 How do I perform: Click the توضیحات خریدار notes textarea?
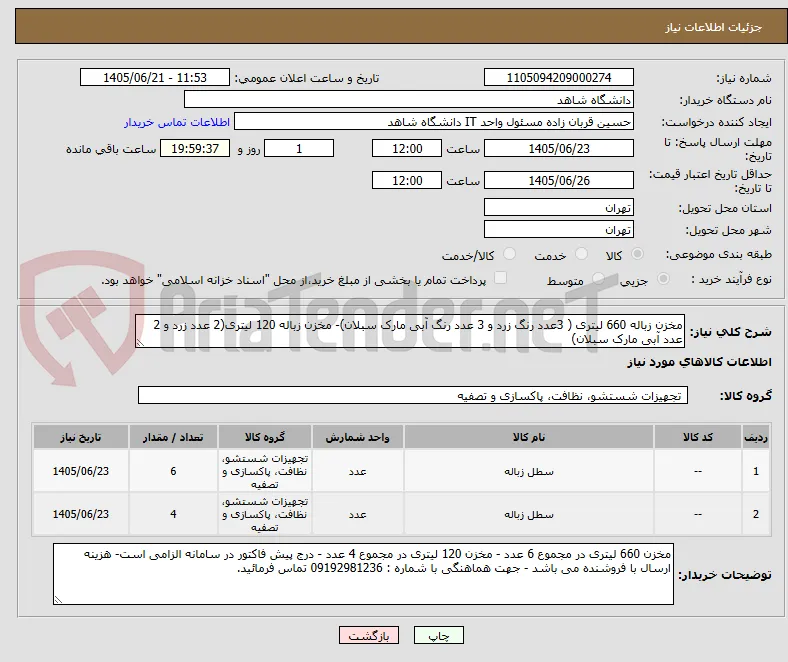[x=363, y=574]
